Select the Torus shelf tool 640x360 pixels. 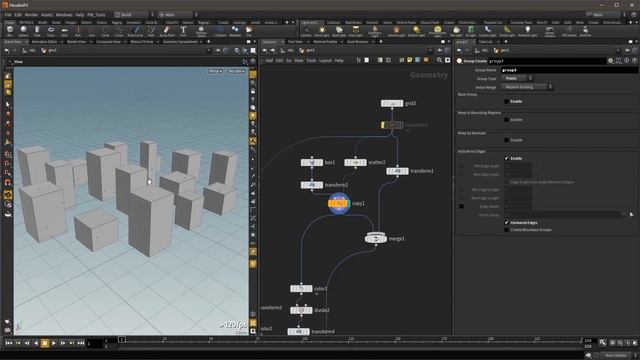(51, 31)
